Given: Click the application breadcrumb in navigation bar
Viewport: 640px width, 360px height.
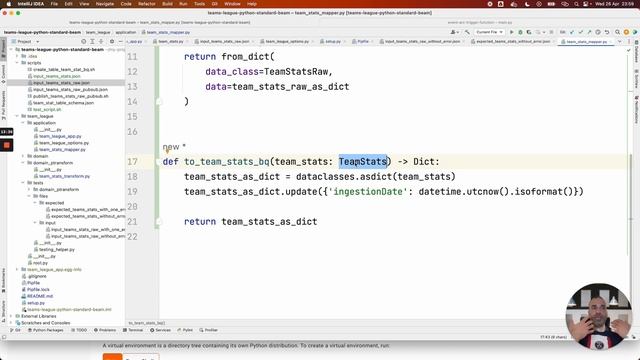Looking at the screenshot, I should [x=126, y=32].
